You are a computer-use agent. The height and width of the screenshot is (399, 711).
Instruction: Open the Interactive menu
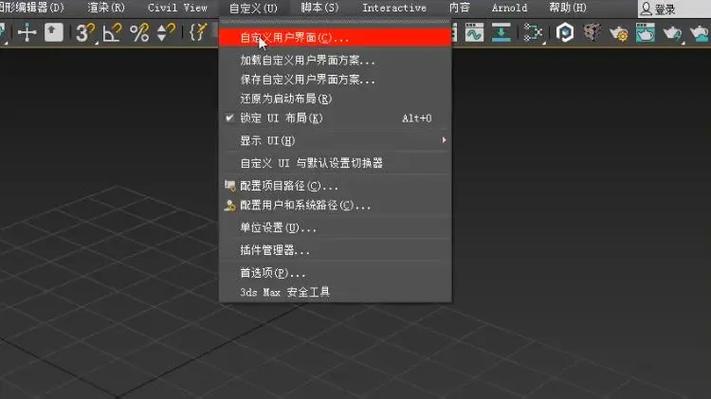pyautogui.click(x=394, y=8)
